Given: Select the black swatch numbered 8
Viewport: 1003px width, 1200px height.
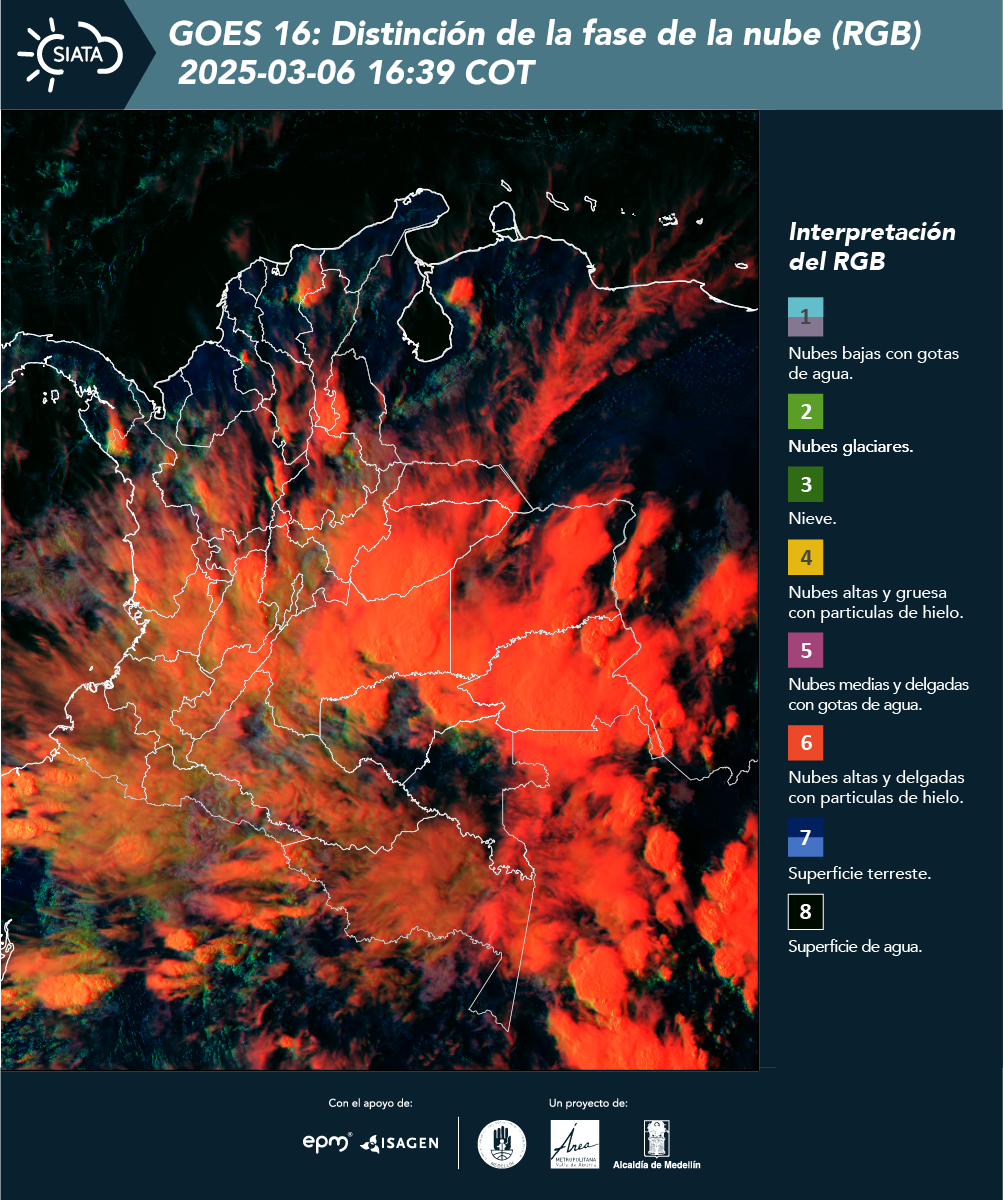Looking at the screenshot, I should point(805,913).
